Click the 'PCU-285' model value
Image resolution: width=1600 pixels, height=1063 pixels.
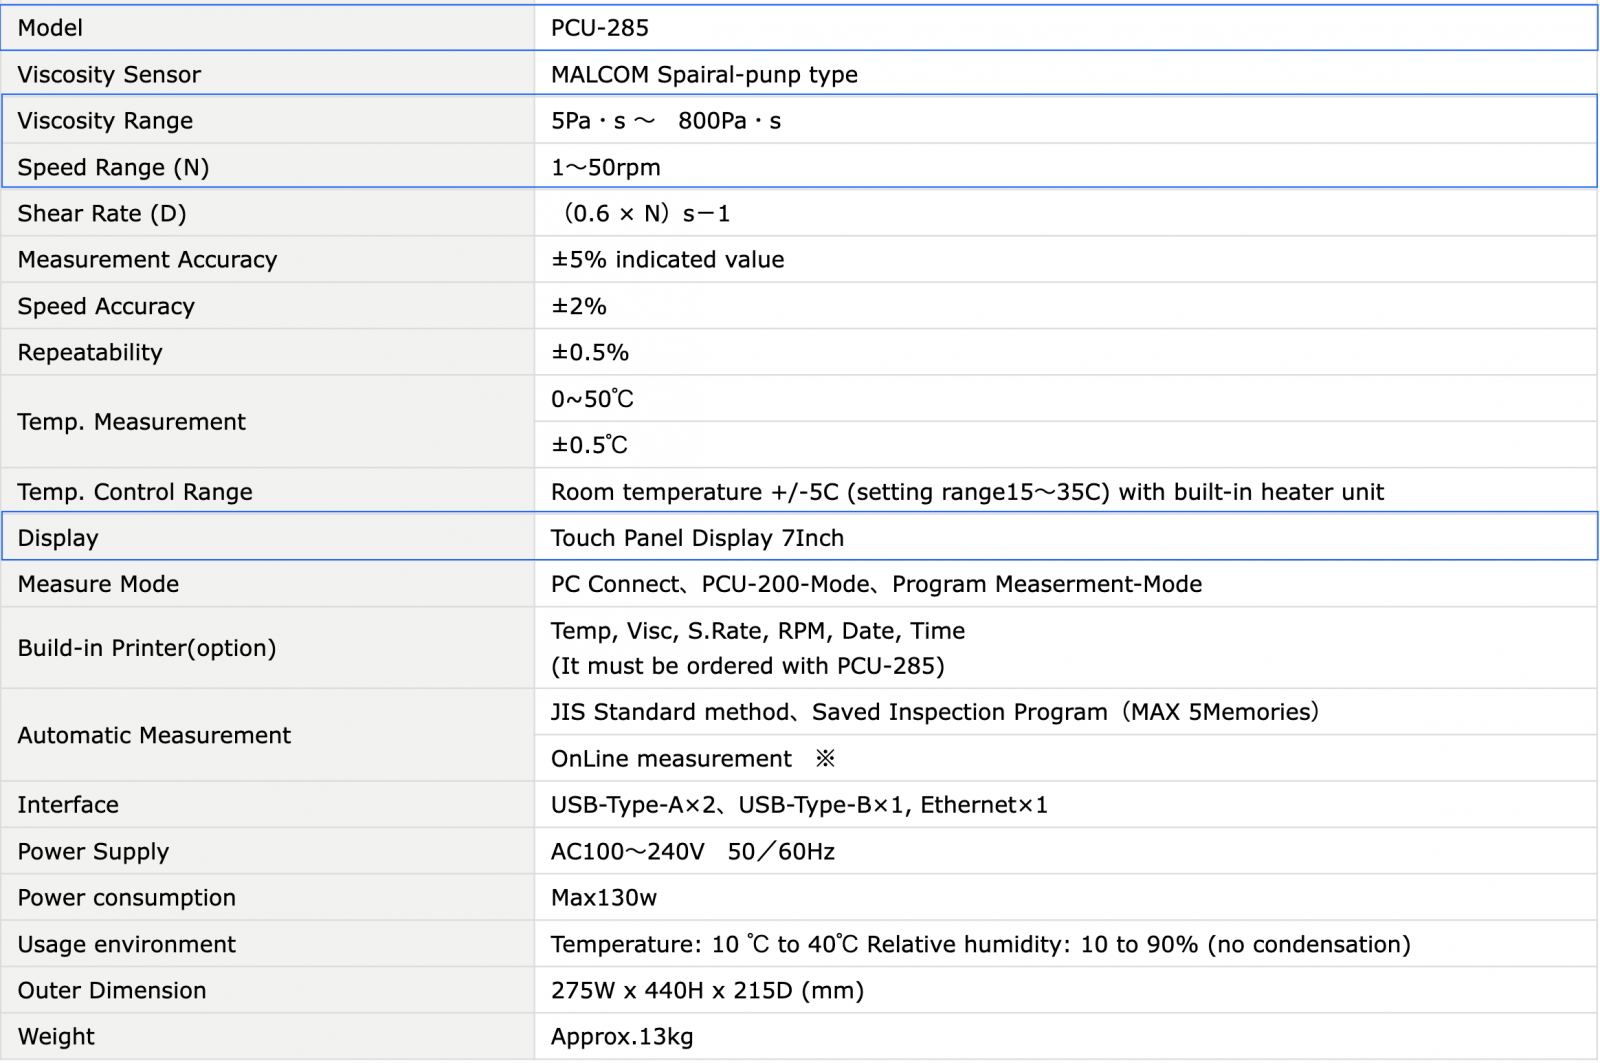click(x=600, y=28)
